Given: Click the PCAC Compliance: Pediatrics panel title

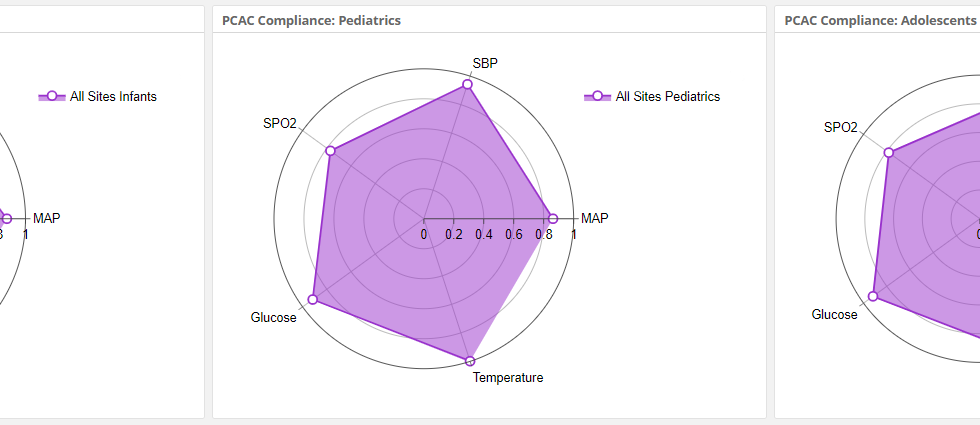Looking at the screenshot, I should (309, 20).
